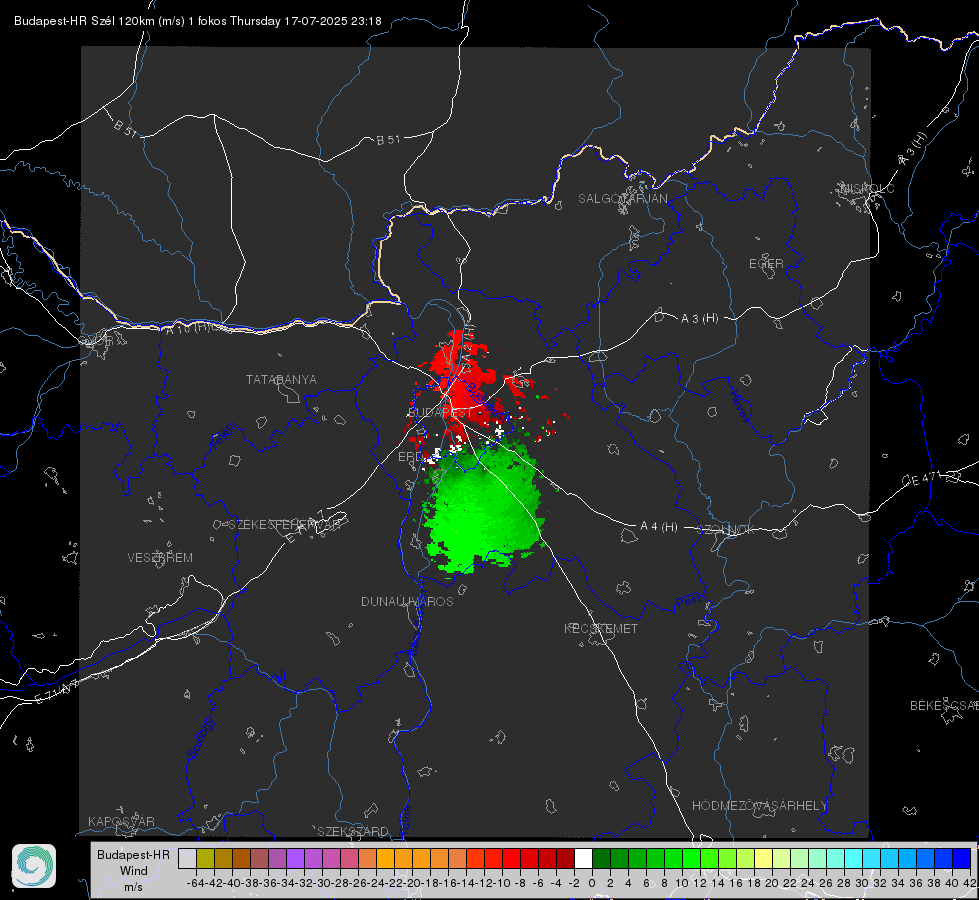
Task: Click the Budapest-HR label in the legend
Action: [x=134, y=854]
